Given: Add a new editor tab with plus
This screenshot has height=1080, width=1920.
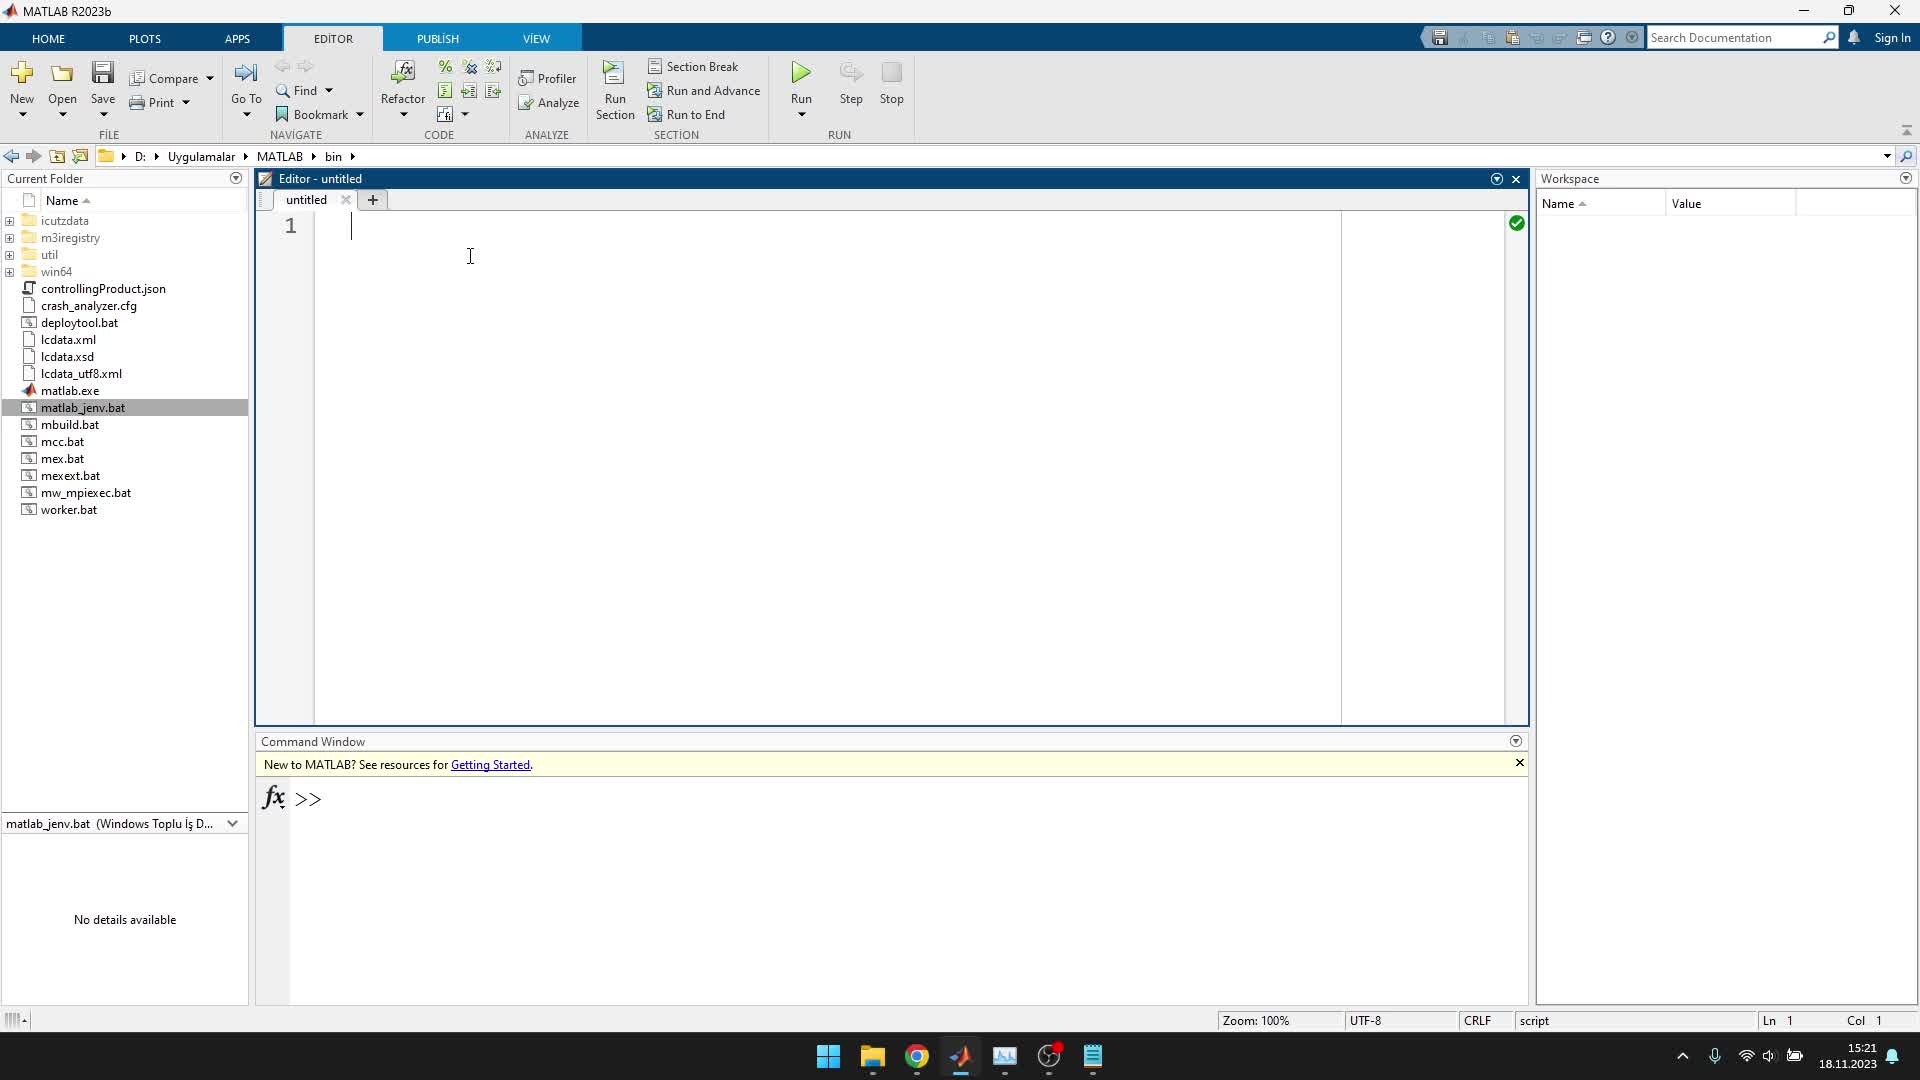Looking at the screenshot, I should point(373,200).
